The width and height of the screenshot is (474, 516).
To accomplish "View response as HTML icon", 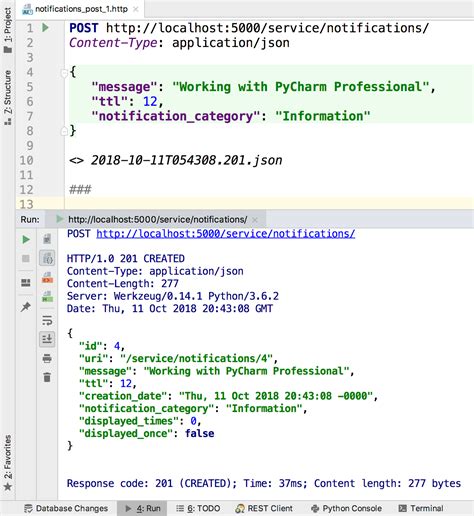I will 47,297.
